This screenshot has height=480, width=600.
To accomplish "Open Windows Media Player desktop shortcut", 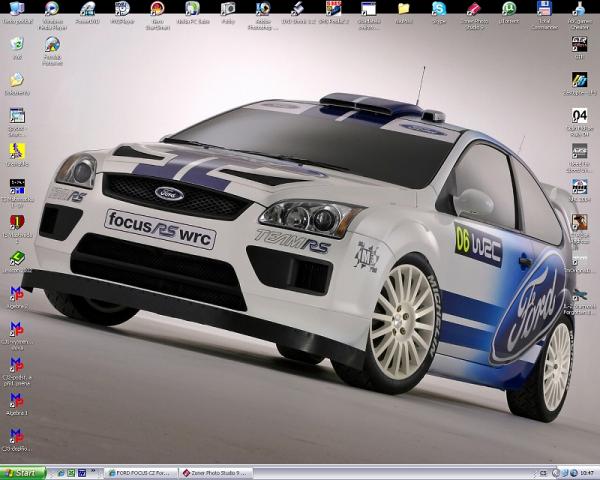I will pos(52,10).
